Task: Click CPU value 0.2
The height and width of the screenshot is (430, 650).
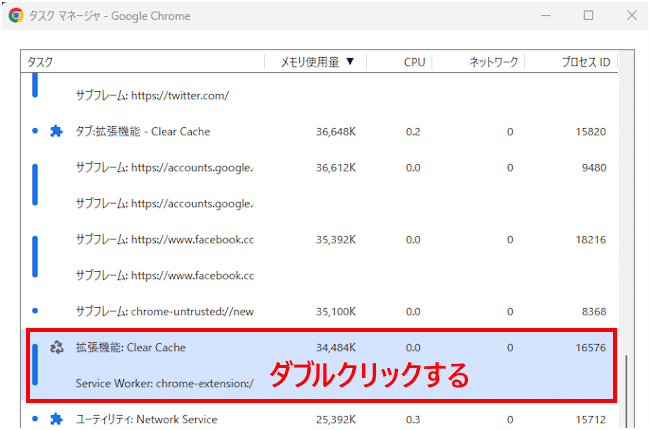Action: pyautogui.click(x=413, y=132)
